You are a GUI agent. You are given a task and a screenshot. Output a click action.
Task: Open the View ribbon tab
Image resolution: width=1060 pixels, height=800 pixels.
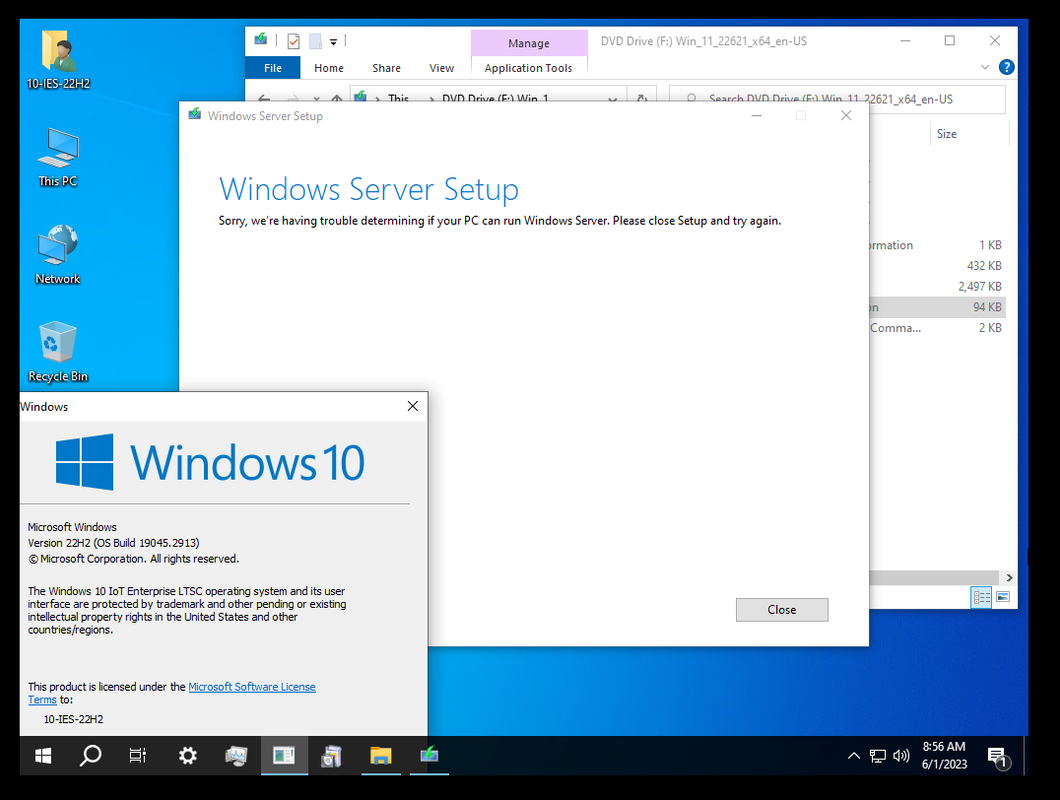[x=441, y=68]
